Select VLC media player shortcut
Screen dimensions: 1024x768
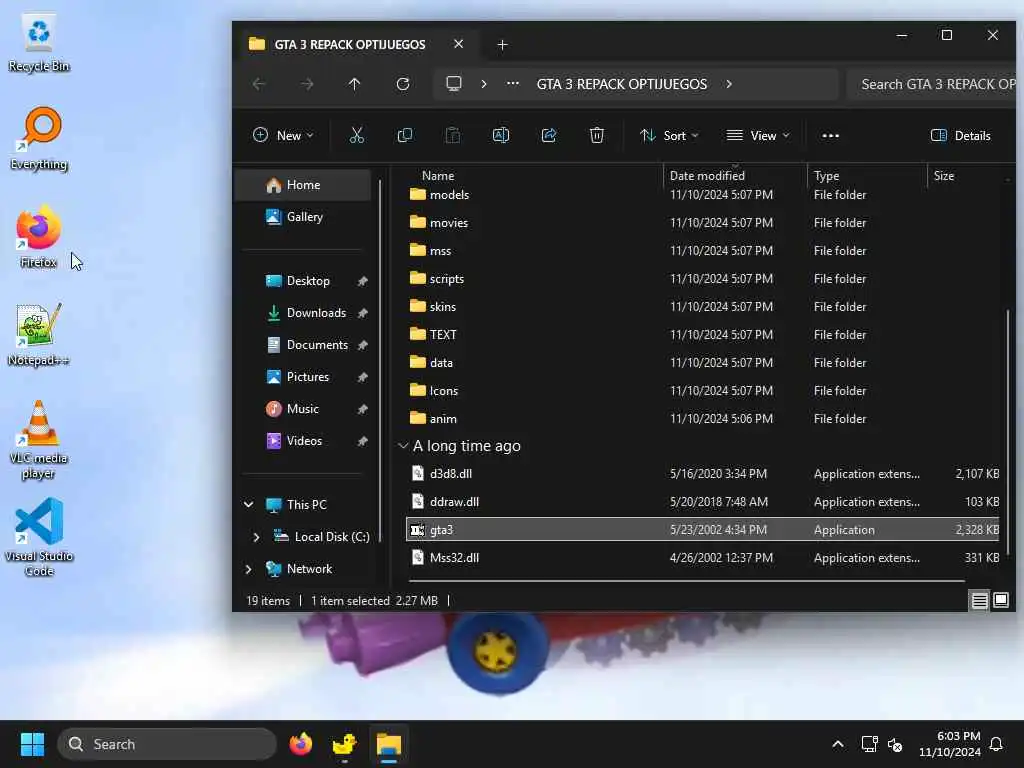39,440
